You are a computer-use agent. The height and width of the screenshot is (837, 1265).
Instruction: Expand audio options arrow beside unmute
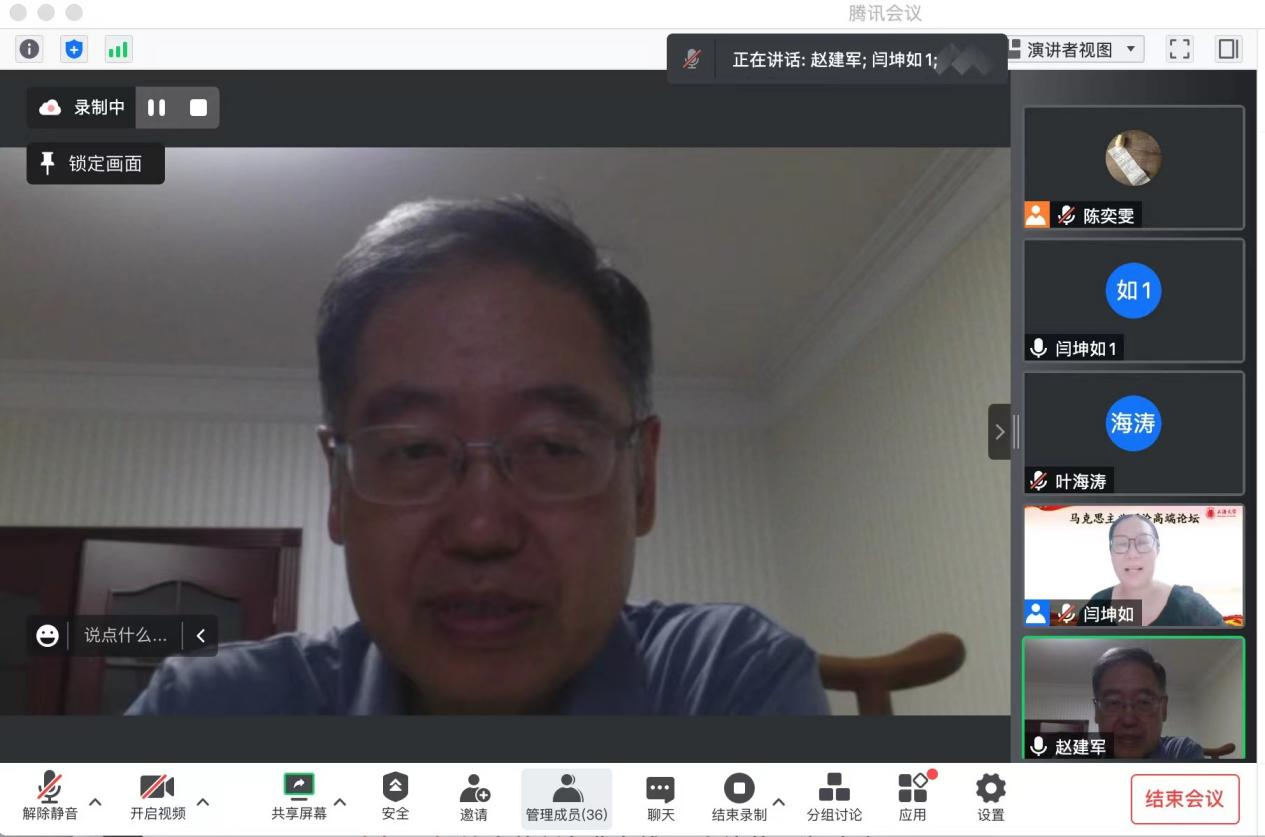[x=95, y=801]
